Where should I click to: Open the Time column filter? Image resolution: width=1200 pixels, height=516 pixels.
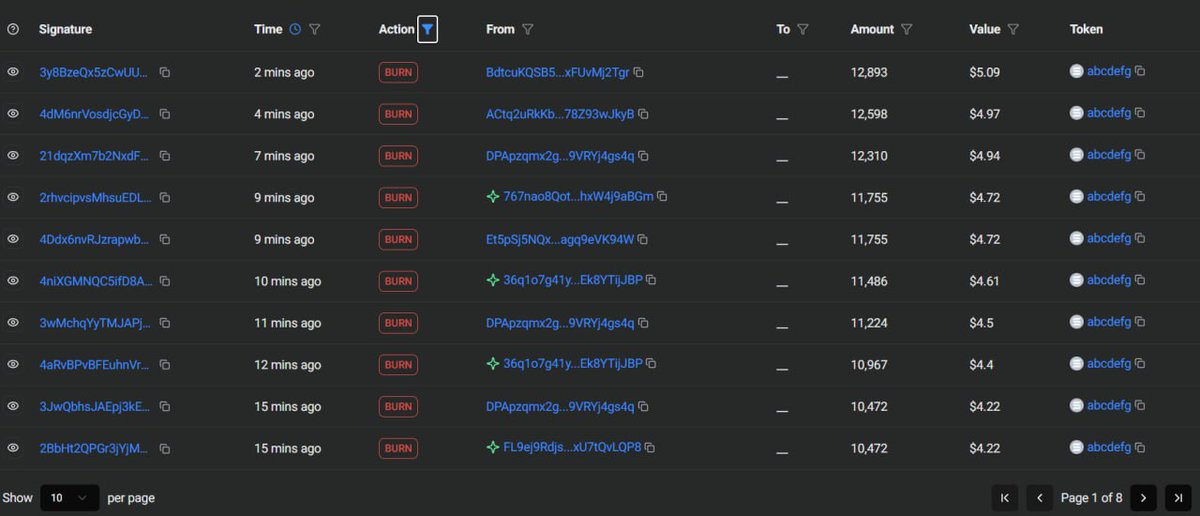click(315, 30)
